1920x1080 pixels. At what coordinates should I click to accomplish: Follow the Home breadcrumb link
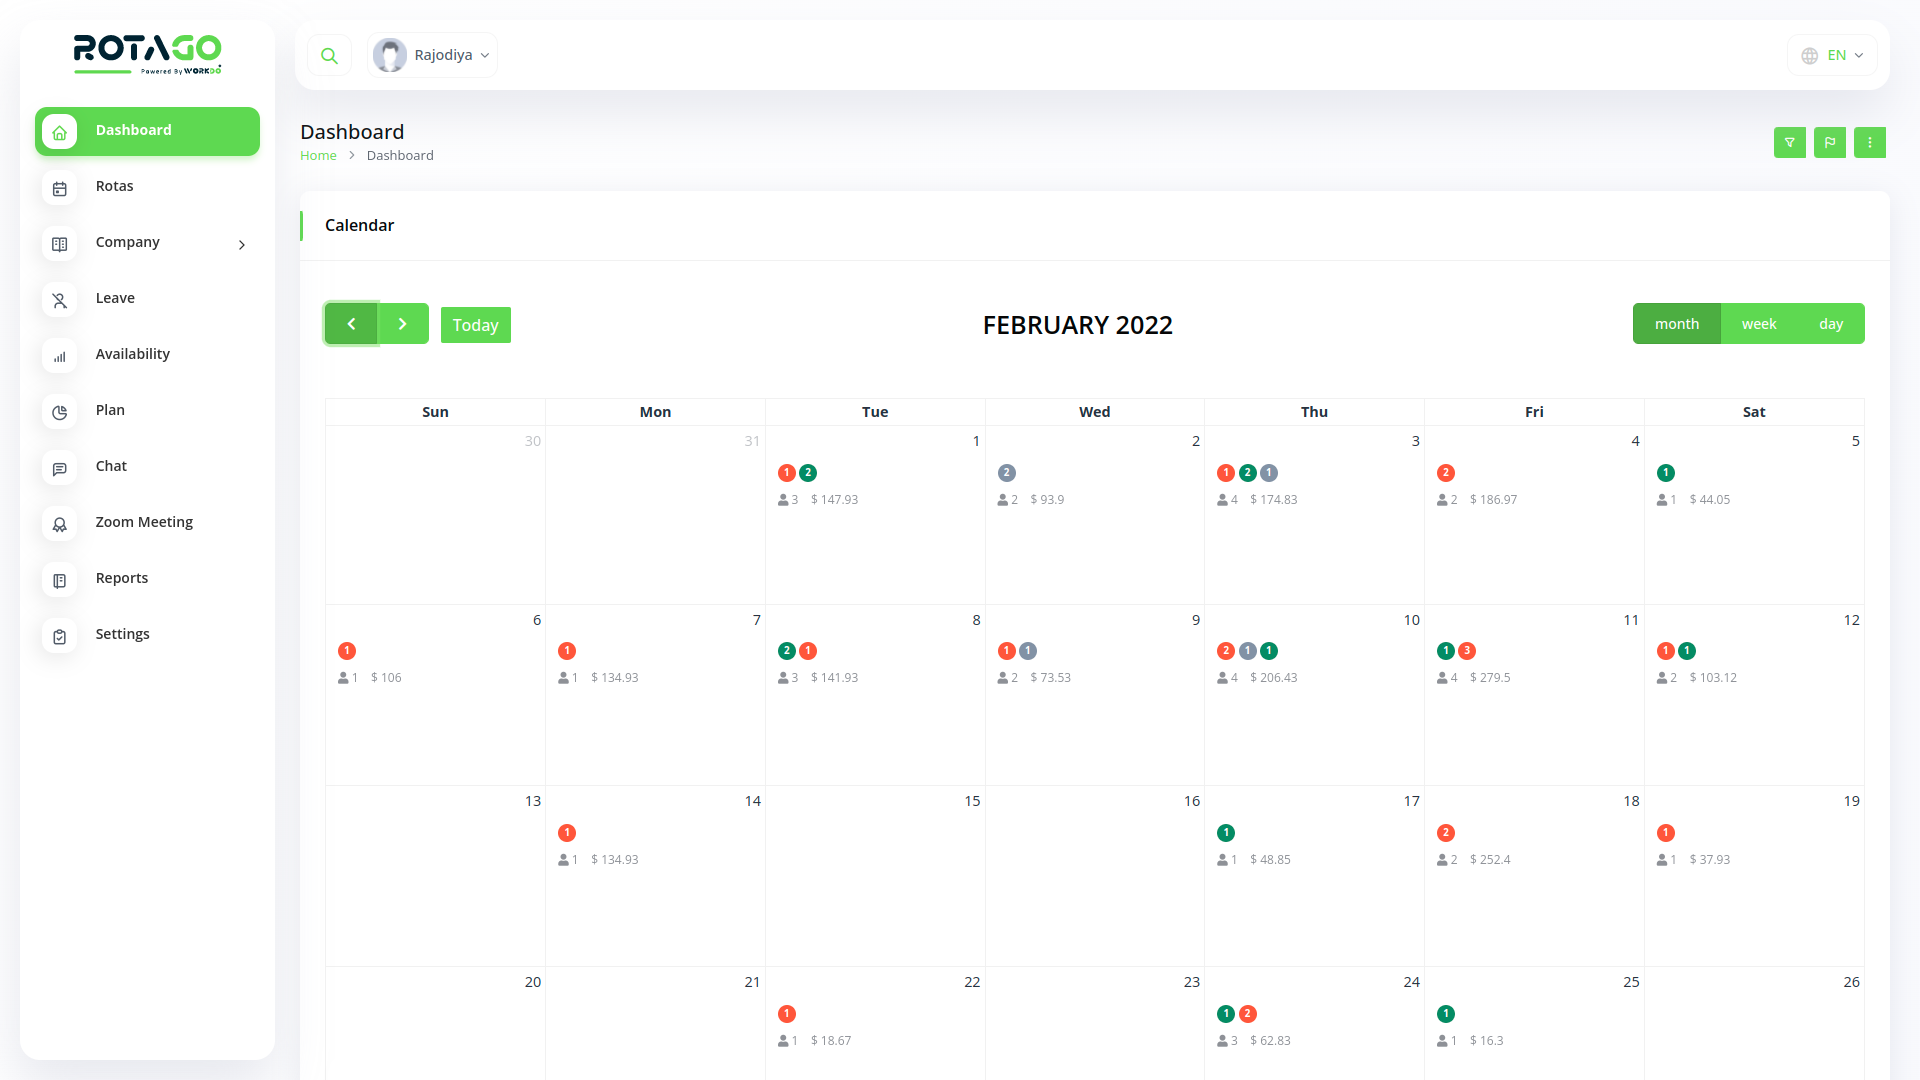(318, 155)
